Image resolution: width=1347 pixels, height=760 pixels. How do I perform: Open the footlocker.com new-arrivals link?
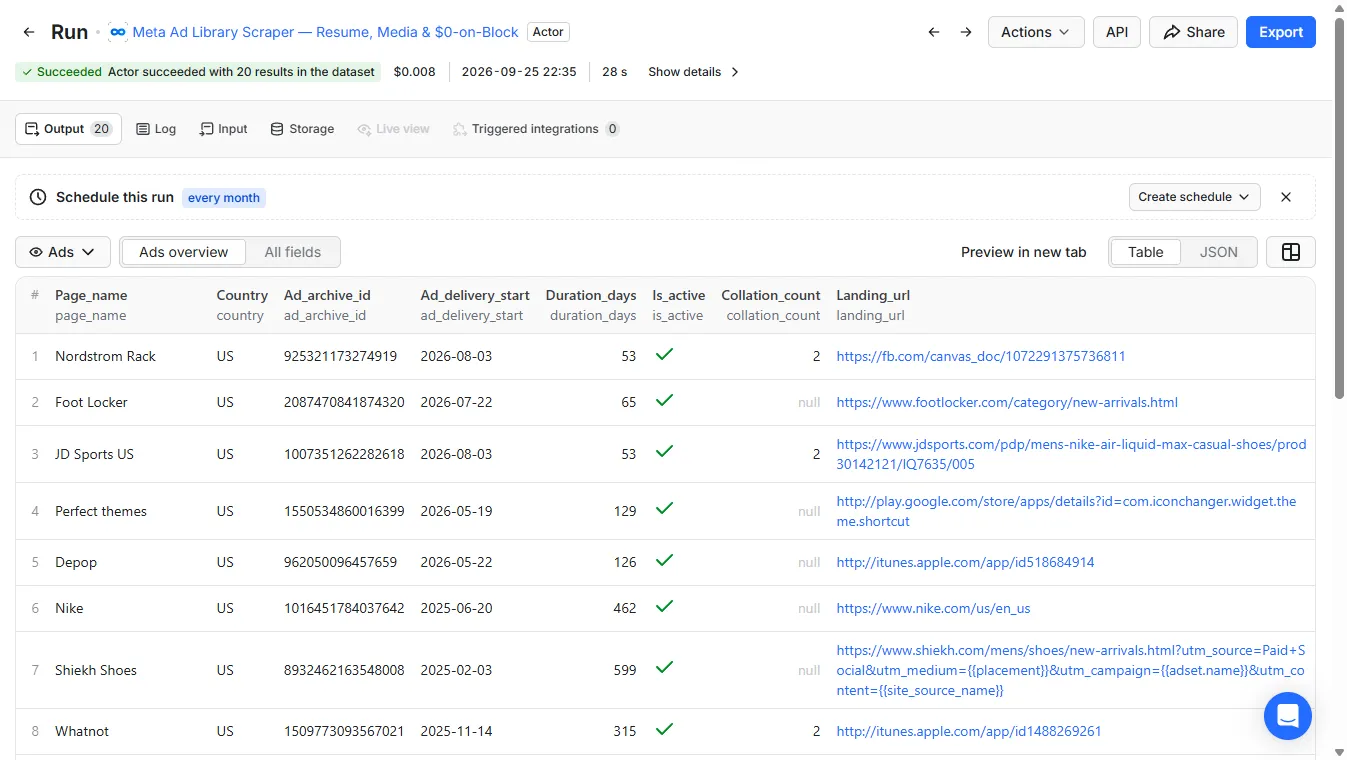point(1007,402)
